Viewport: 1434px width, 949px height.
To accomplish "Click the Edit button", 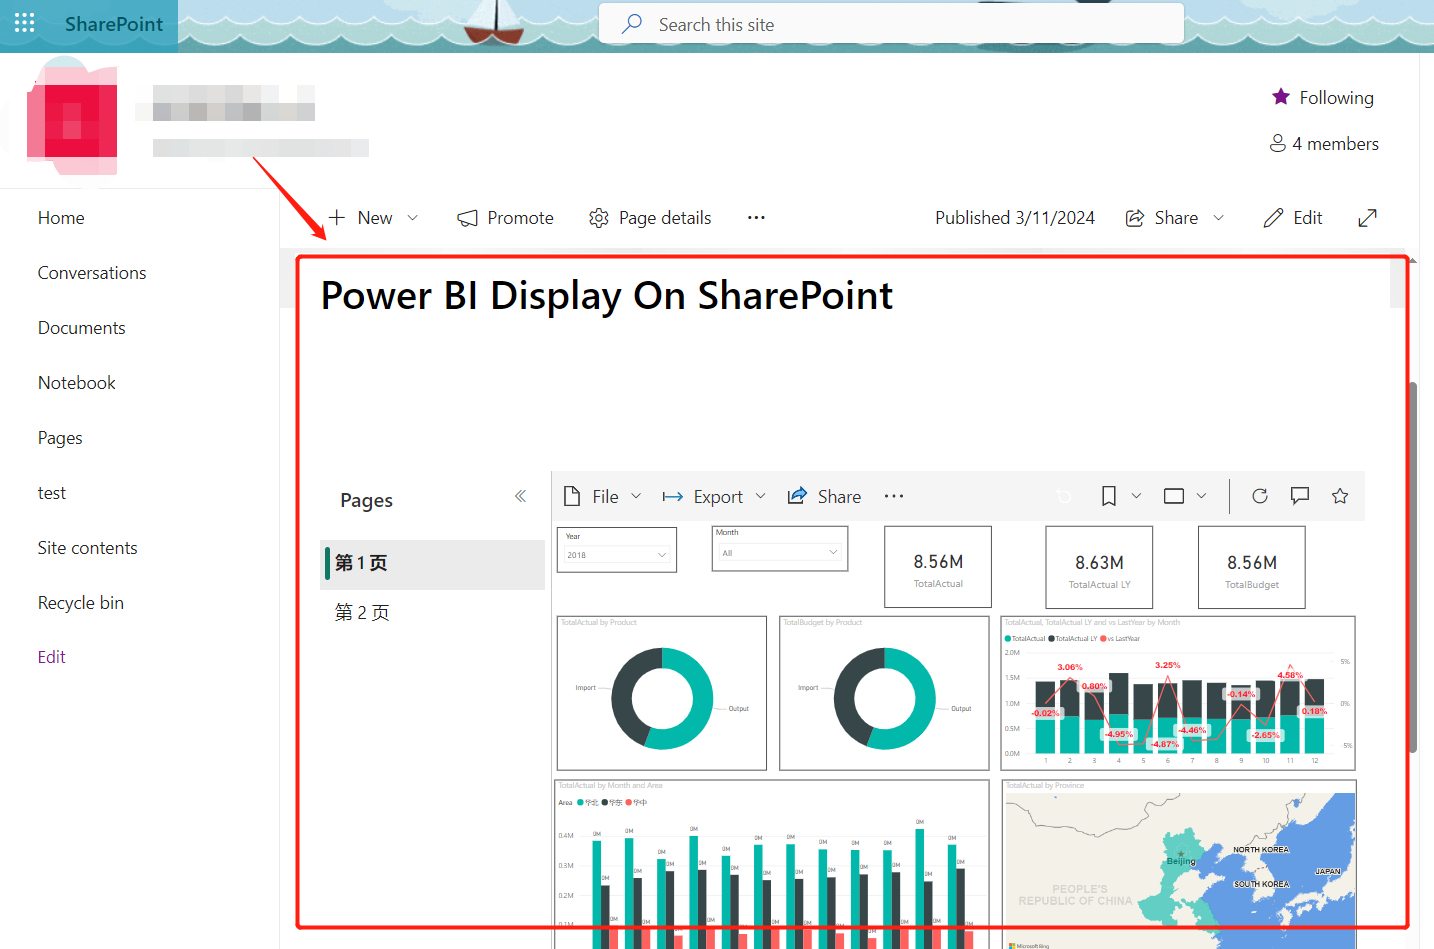I will (1292, 217).
